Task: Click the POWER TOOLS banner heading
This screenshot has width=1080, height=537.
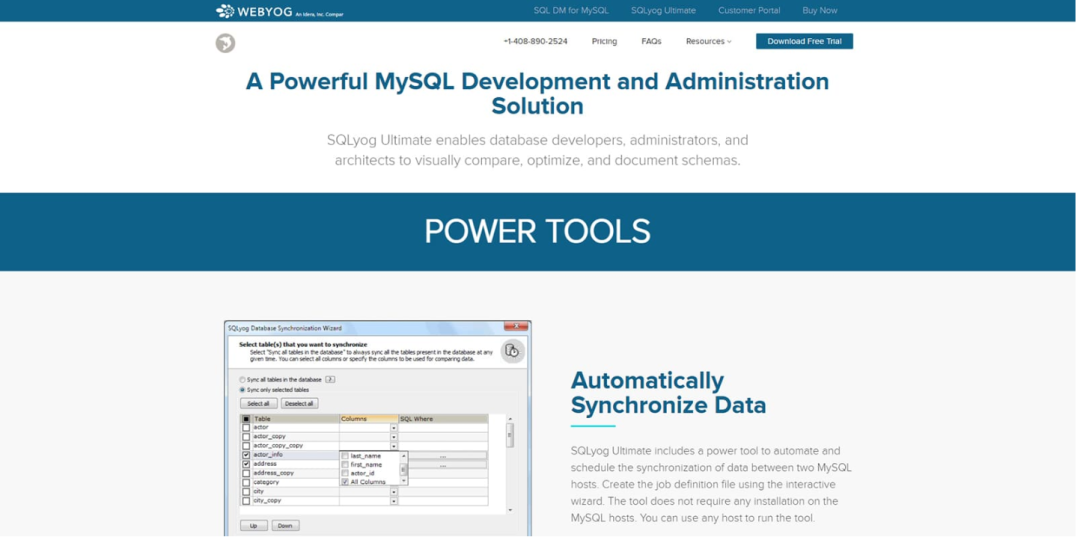Action: (x=537, y=231)
